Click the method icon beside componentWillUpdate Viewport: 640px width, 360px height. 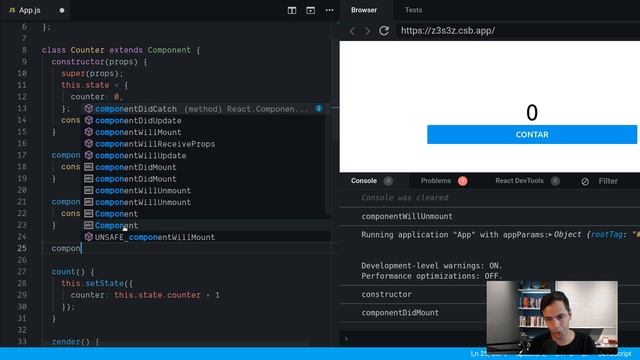click(89, 155)
